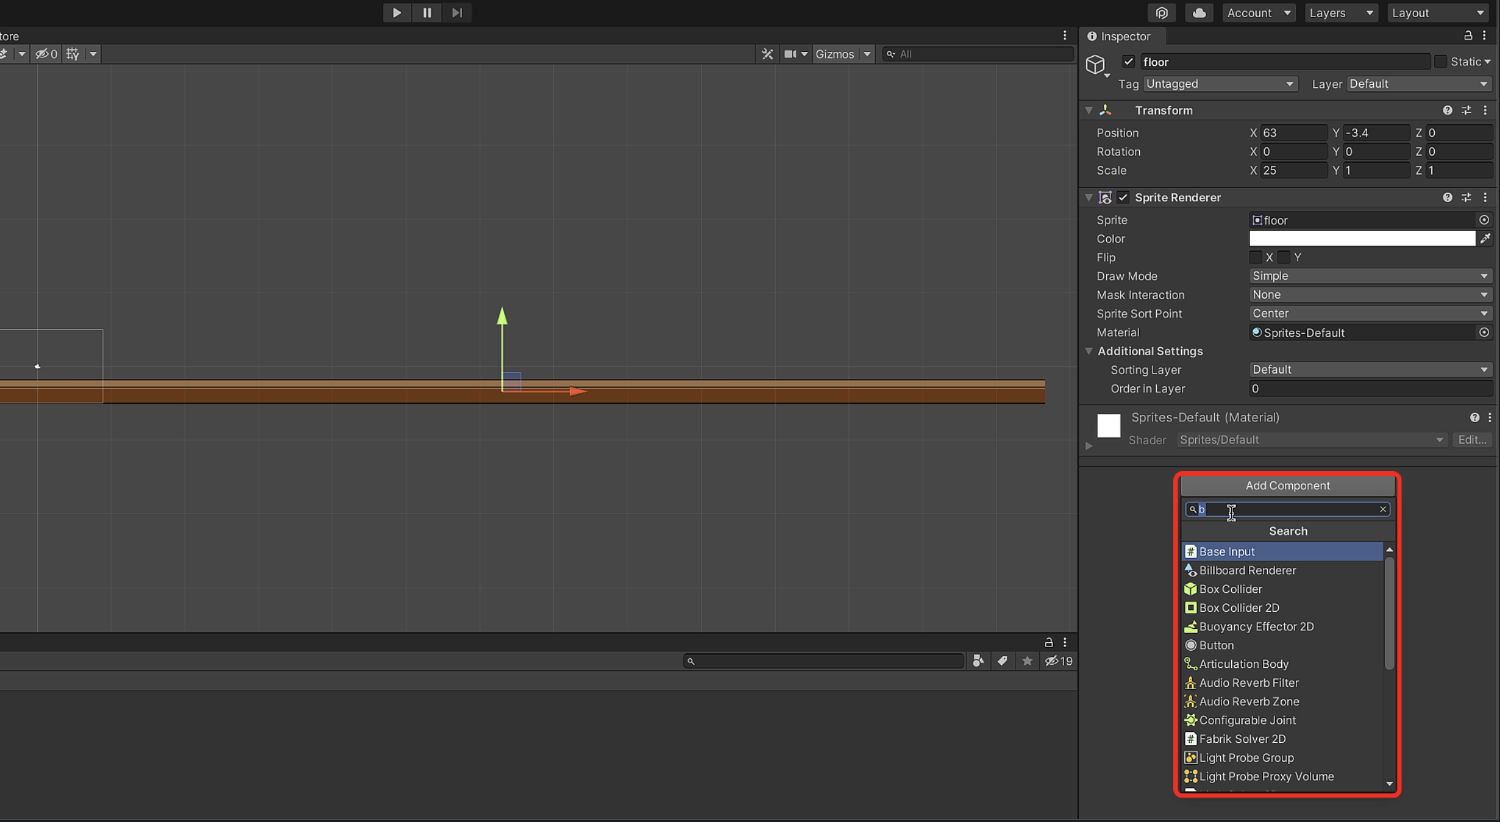1500x822 pixels.
Task: Open the Sorting Layer dropdown
Action: (1371, 370)
